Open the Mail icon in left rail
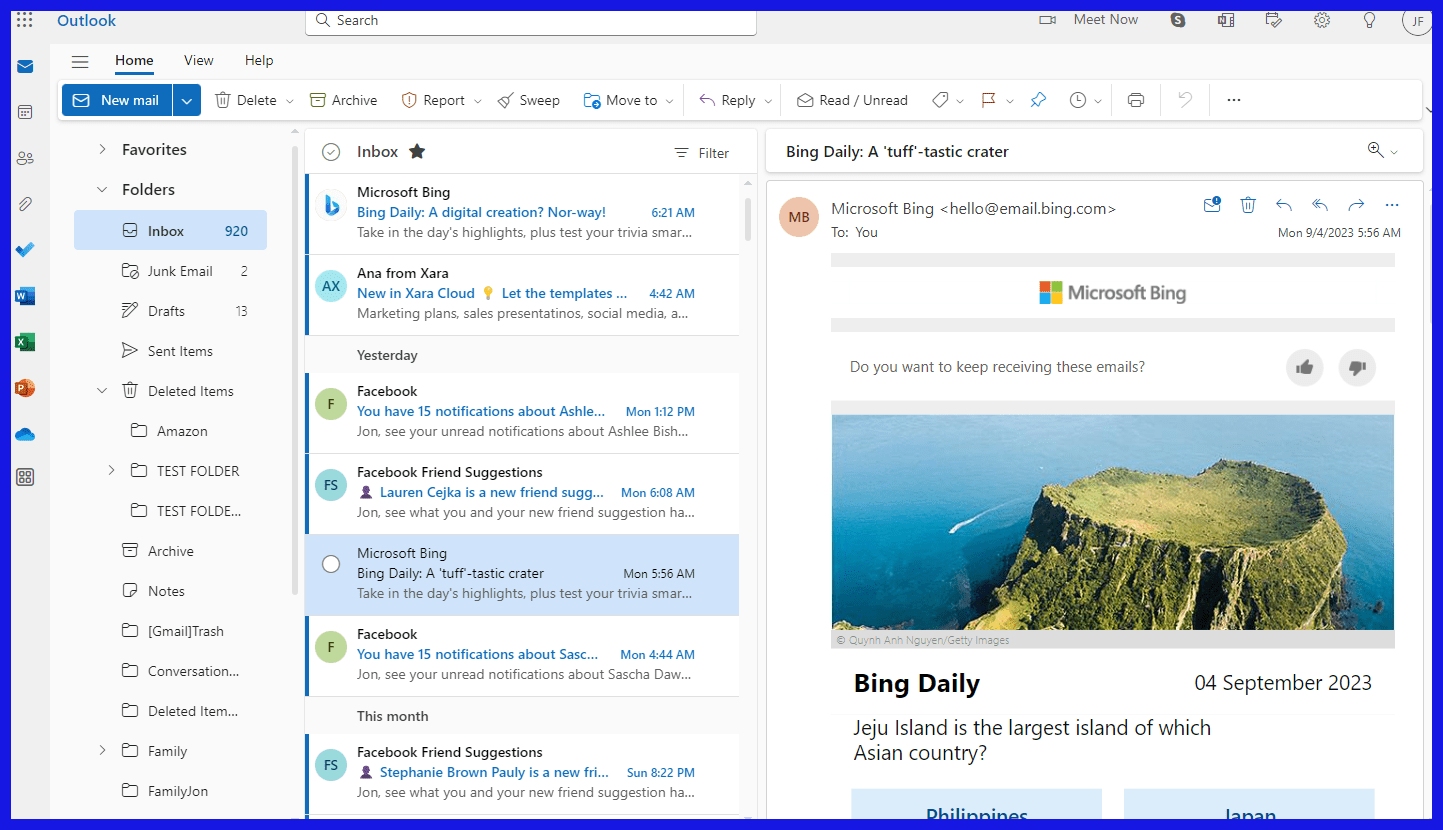The image size is (1443, 830). pos(25,67)
